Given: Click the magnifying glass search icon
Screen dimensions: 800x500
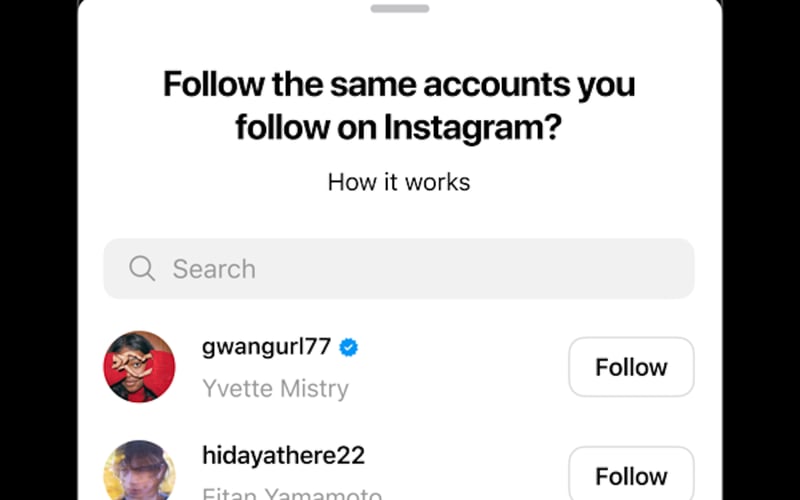Looking at the screenshot, I should coord(142,268).
